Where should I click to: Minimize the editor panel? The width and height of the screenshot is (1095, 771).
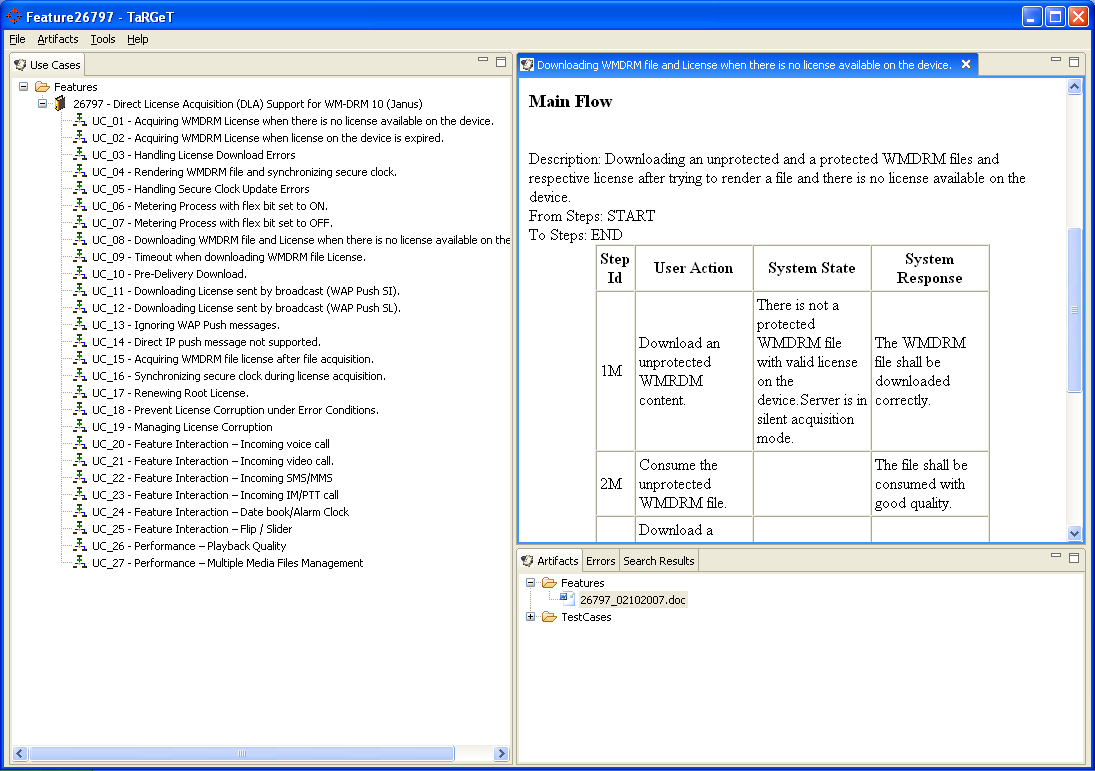[1056, 60]
